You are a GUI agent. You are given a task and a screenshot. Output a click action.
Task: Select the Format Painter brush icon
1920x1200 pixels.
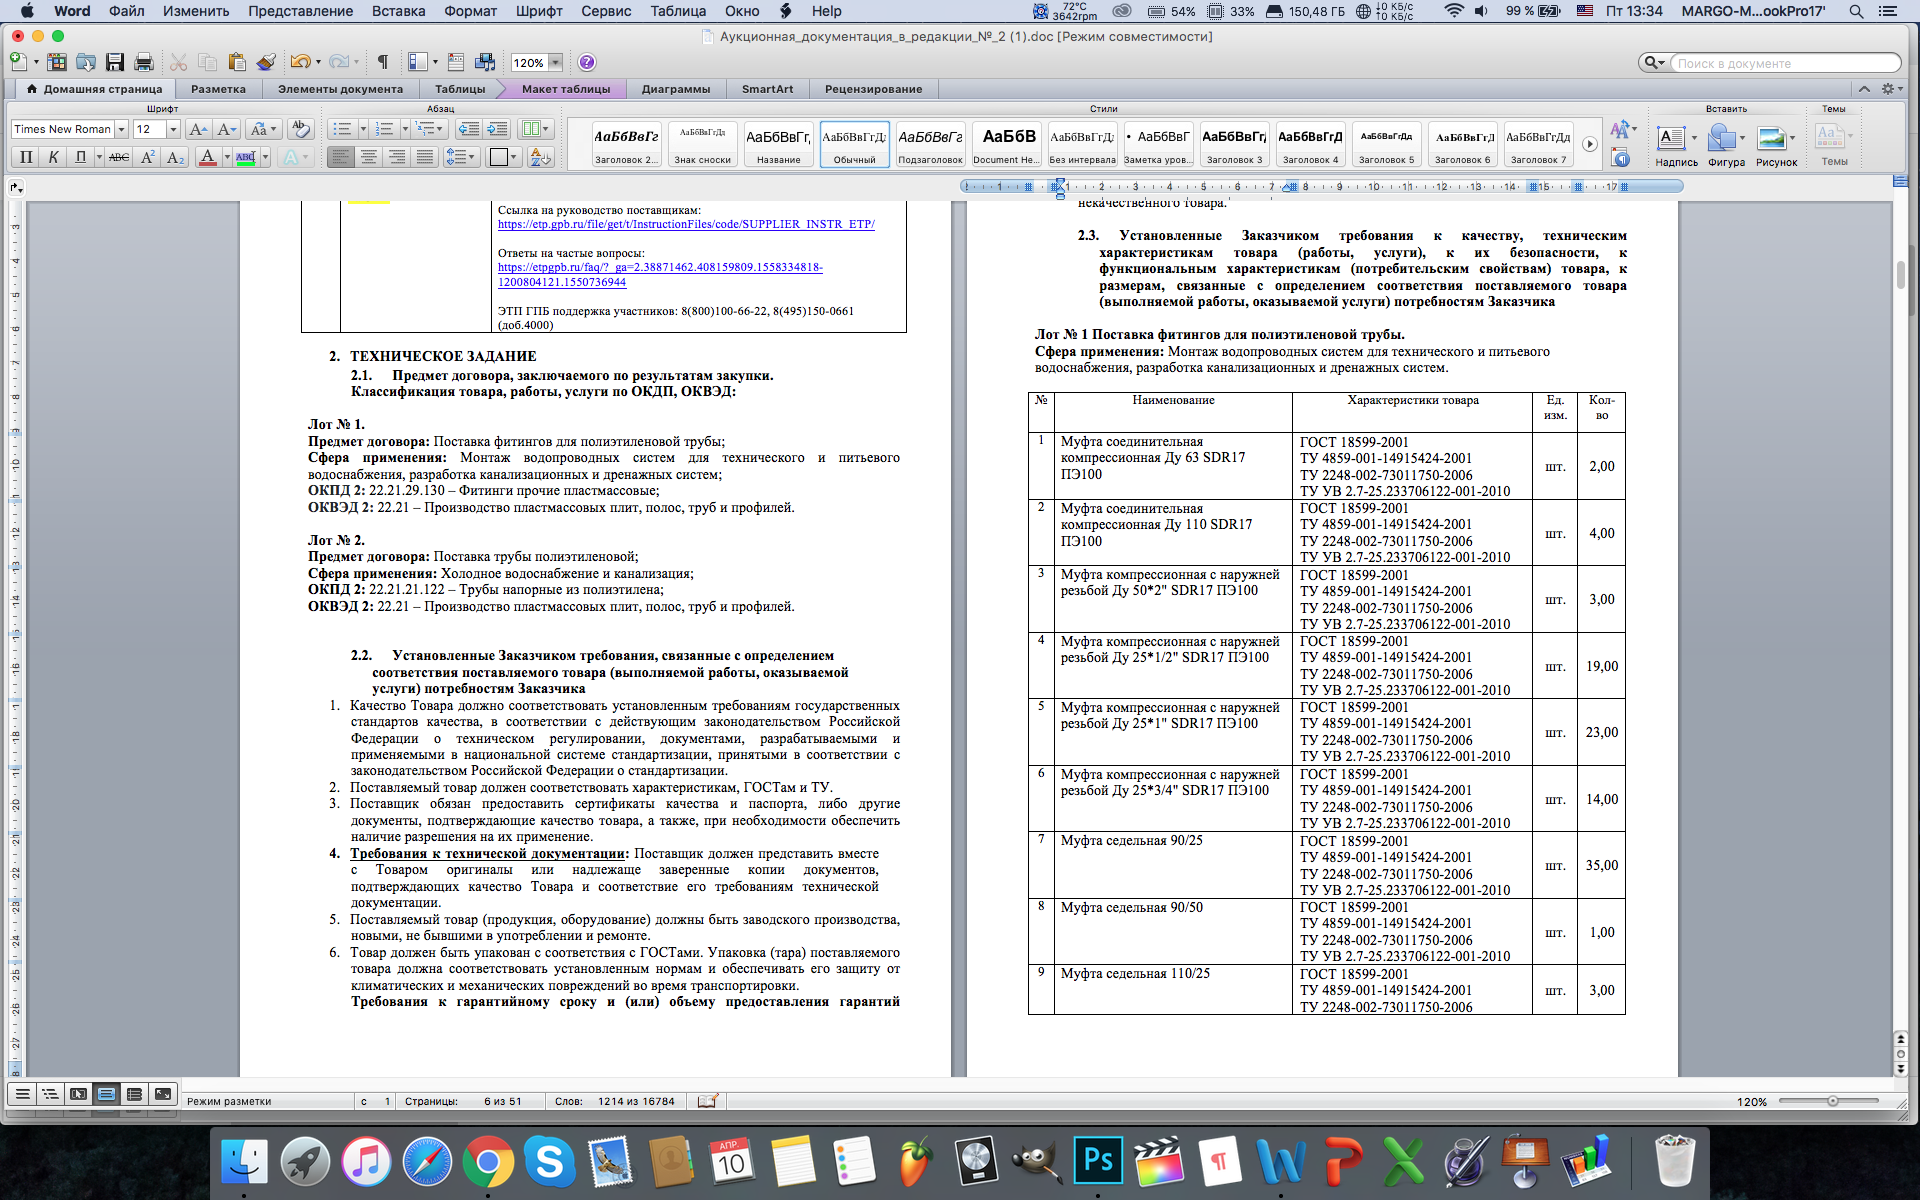pyautogui.click(x=265, y=62)
